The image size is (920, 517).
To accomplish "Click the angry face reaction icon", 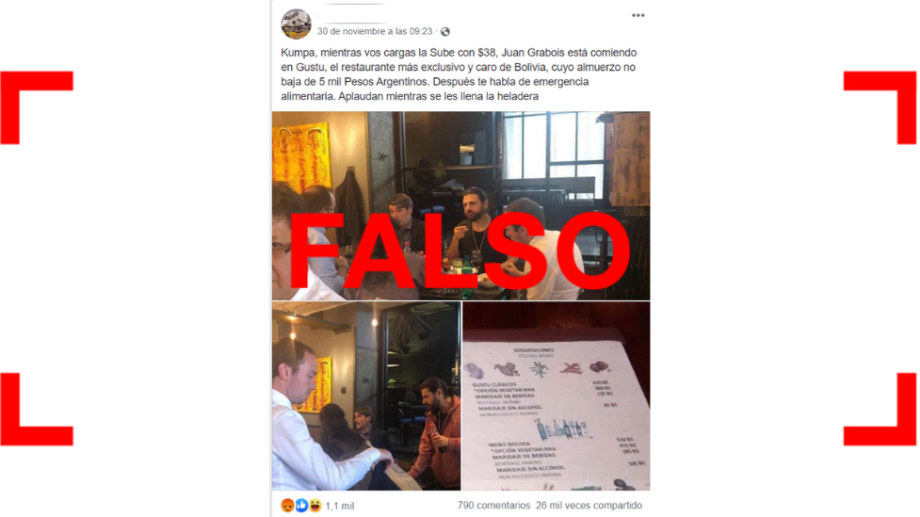I will click(288, 505).
